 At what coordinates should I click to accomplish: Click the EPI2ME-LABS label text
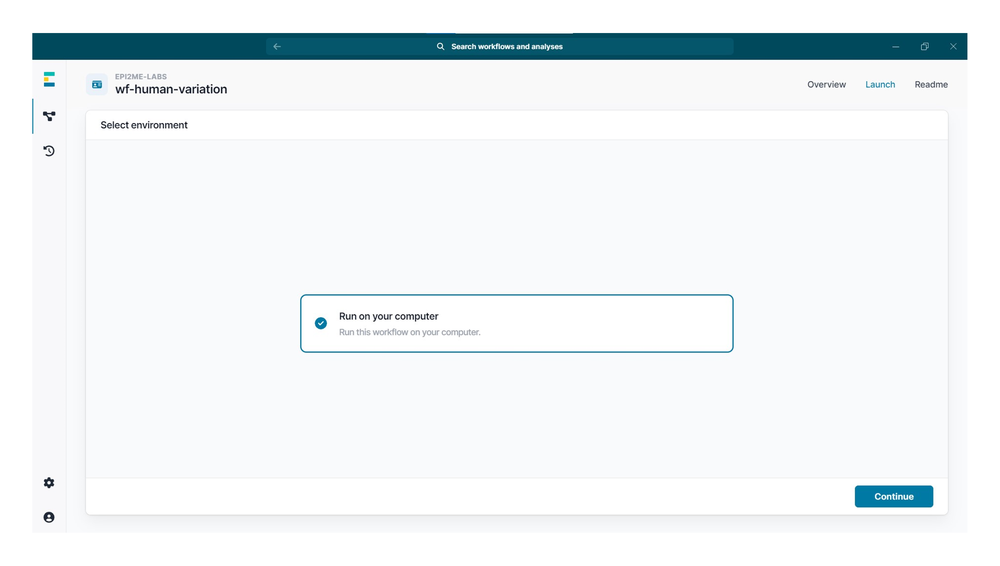[141, 77]
